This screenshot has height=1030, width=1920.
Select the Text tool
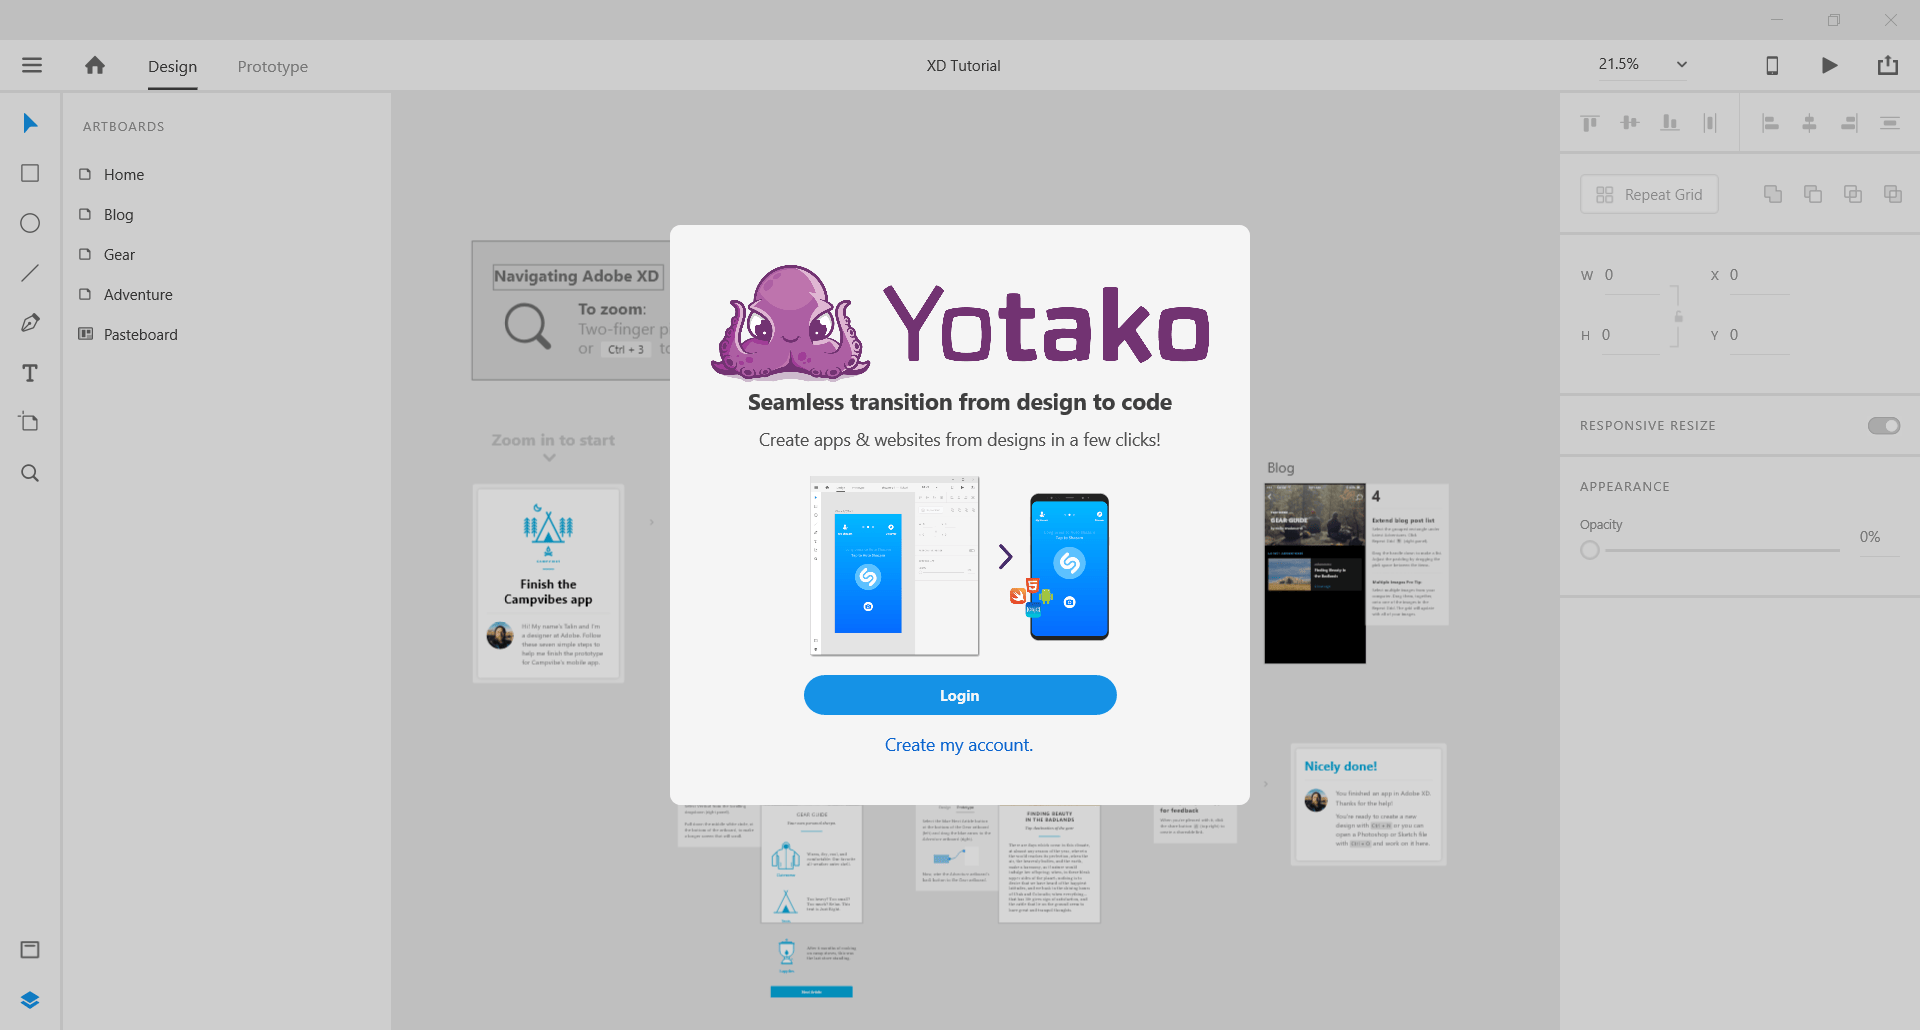[x=29, y=373]
